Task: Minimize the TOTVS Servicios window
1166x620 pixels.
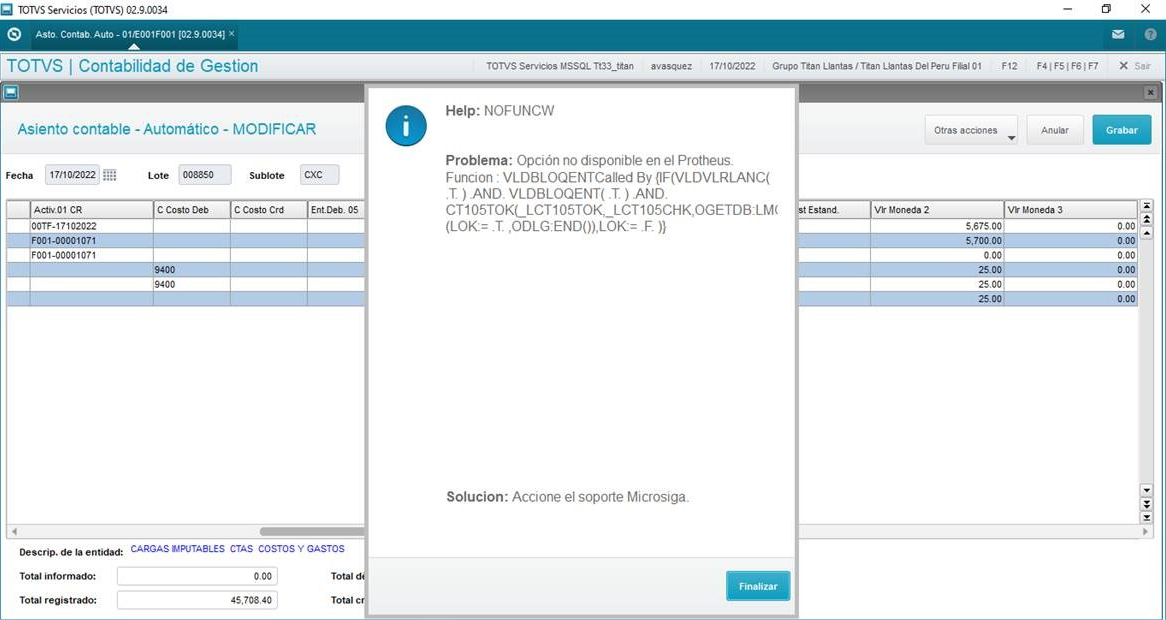Action: (x=1068, y=10)
